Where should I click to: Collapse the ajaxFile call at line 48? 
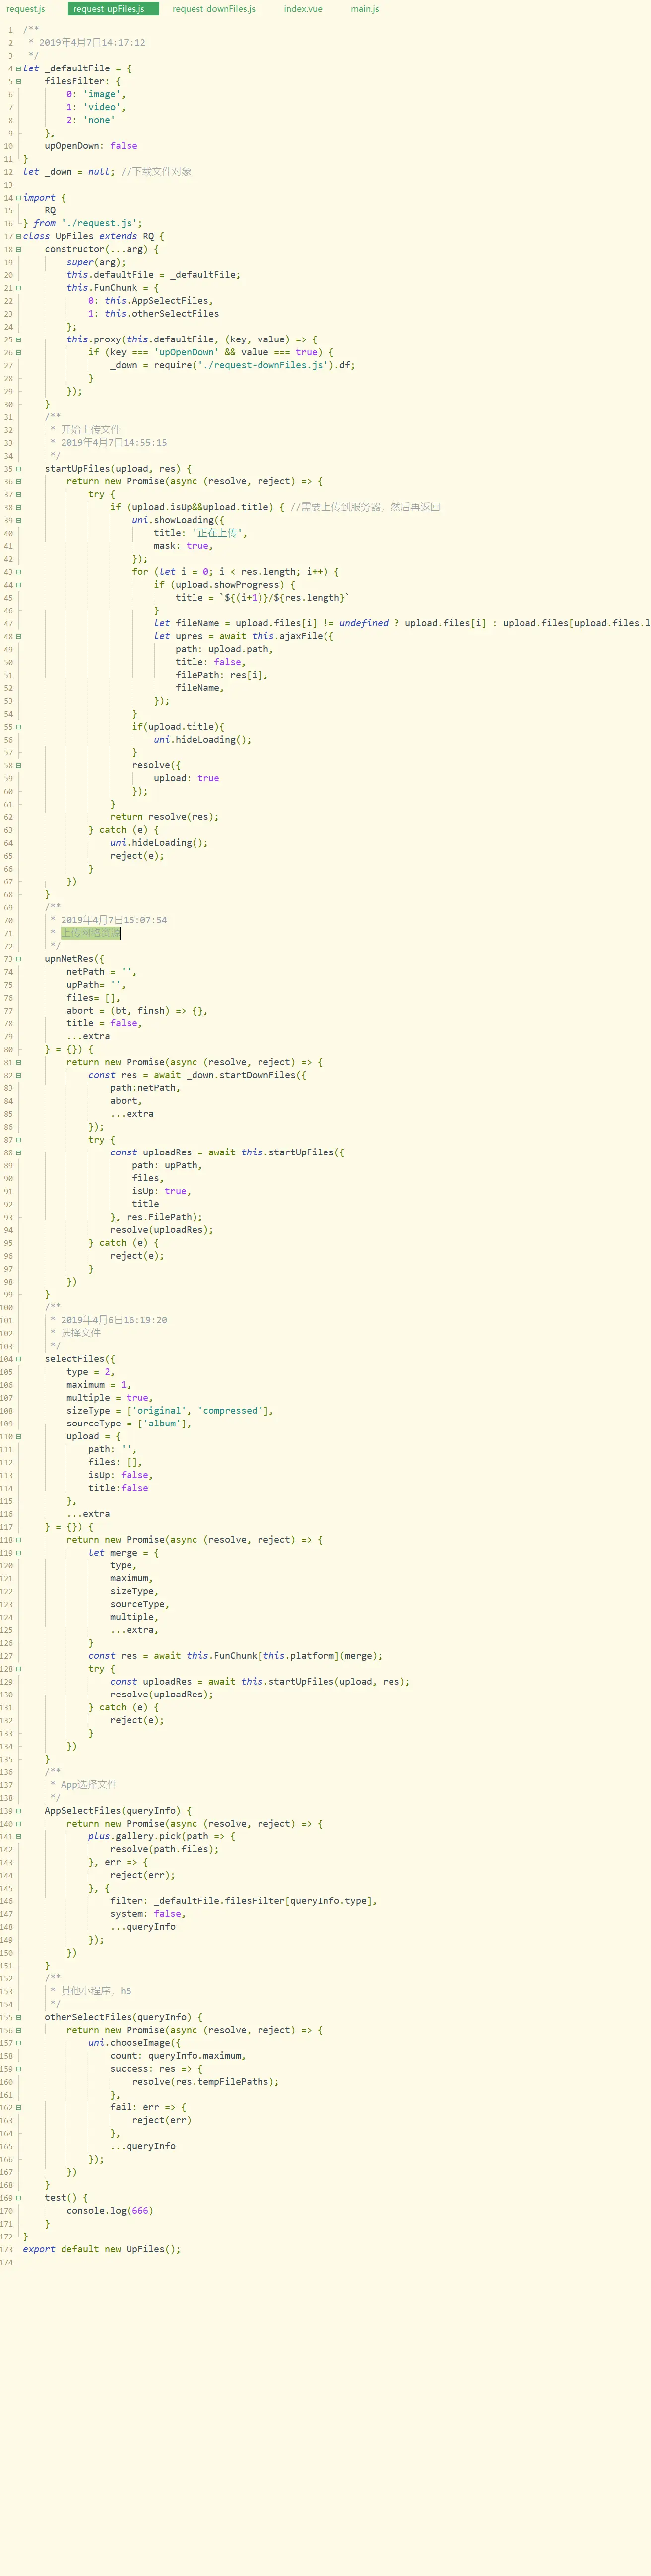click(x=18, y=637)
